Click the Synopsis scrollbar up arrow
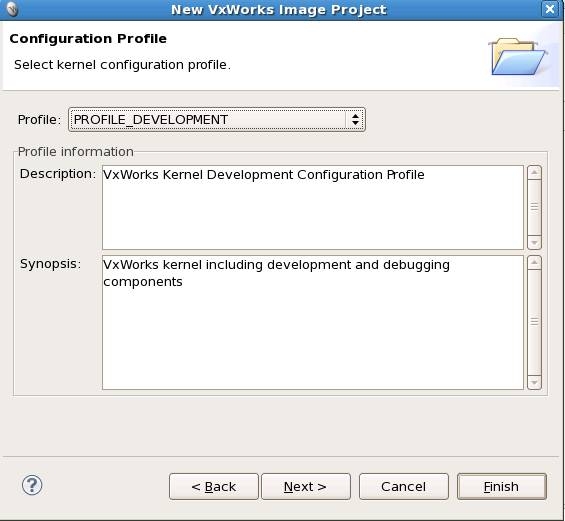This screenshot has height=521, width=565. [x=534, y=263]
